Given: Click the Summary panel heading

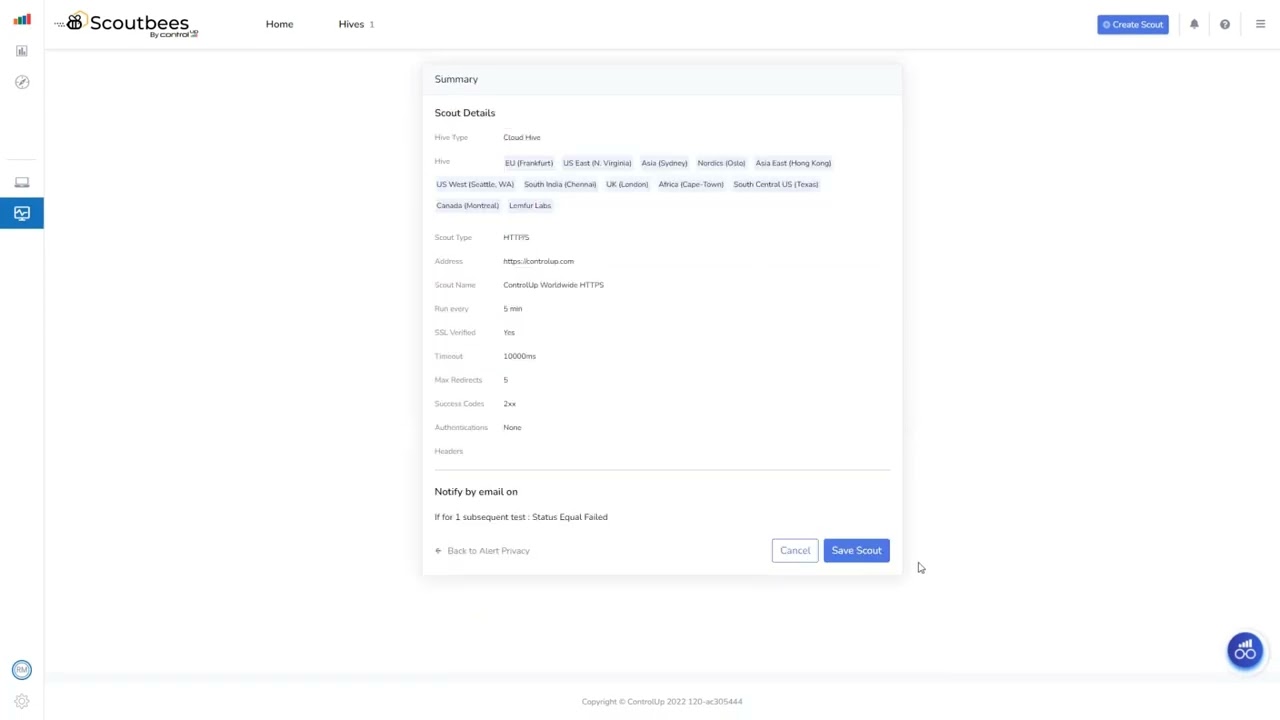Looking at the screenshot, I should 456,79.
